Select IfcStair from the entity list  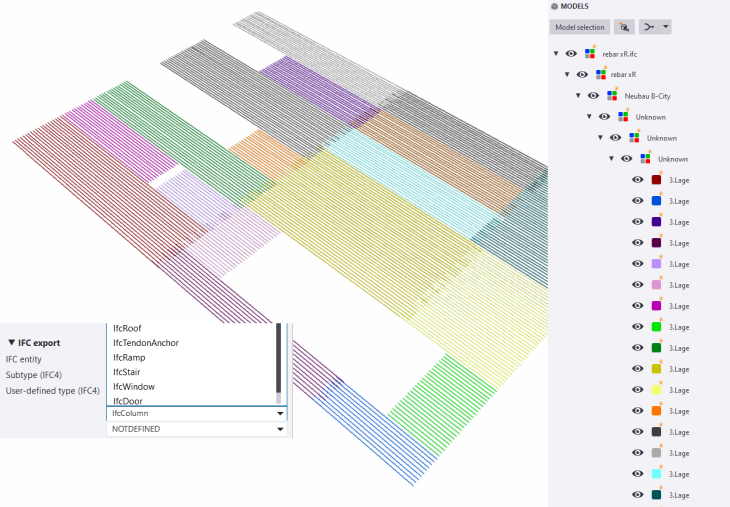coord(127,372)
